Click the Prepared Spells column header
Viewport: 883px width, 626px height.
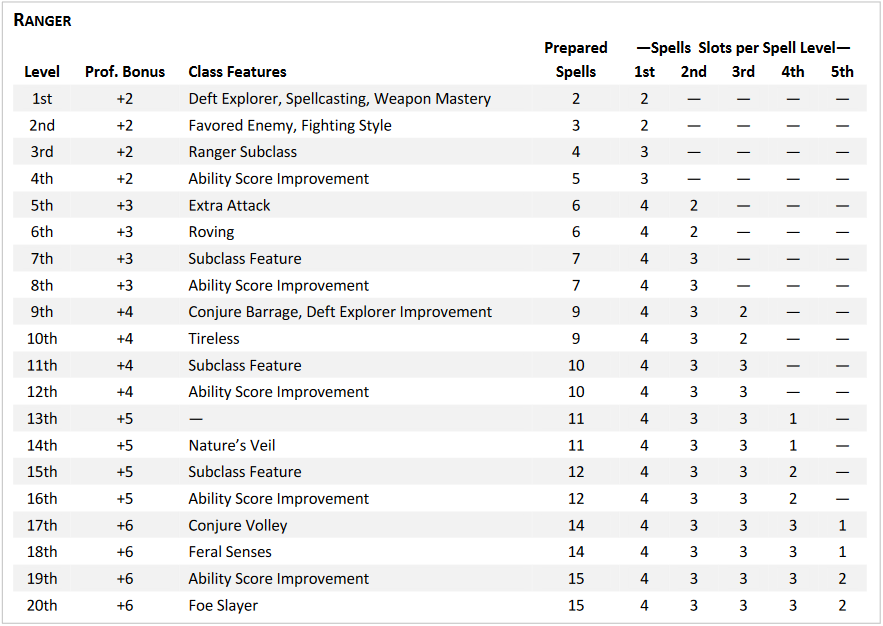click(x=576, y=60)
